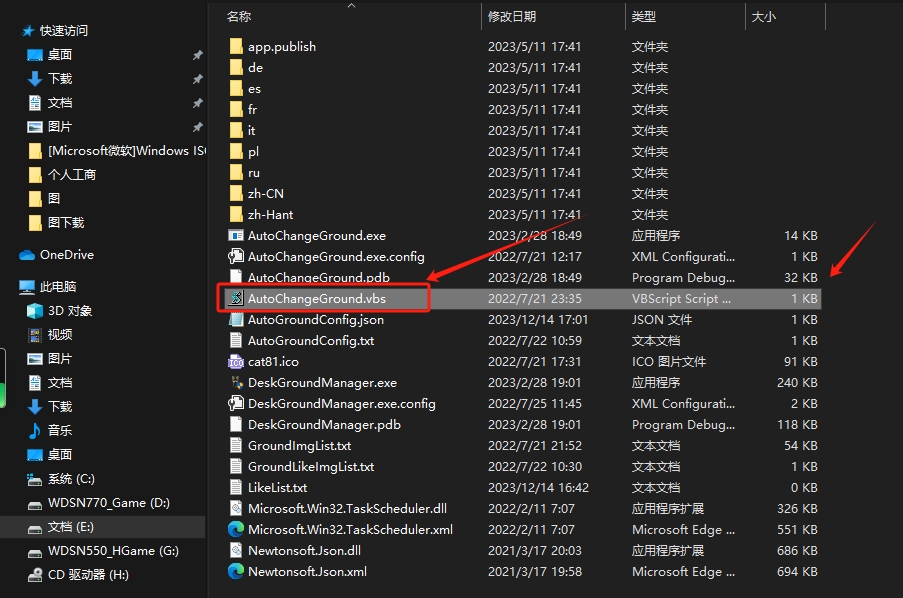903x598 pixels.
Task: Unpin 下载 using its pin icon
Action: click(197, 78)
